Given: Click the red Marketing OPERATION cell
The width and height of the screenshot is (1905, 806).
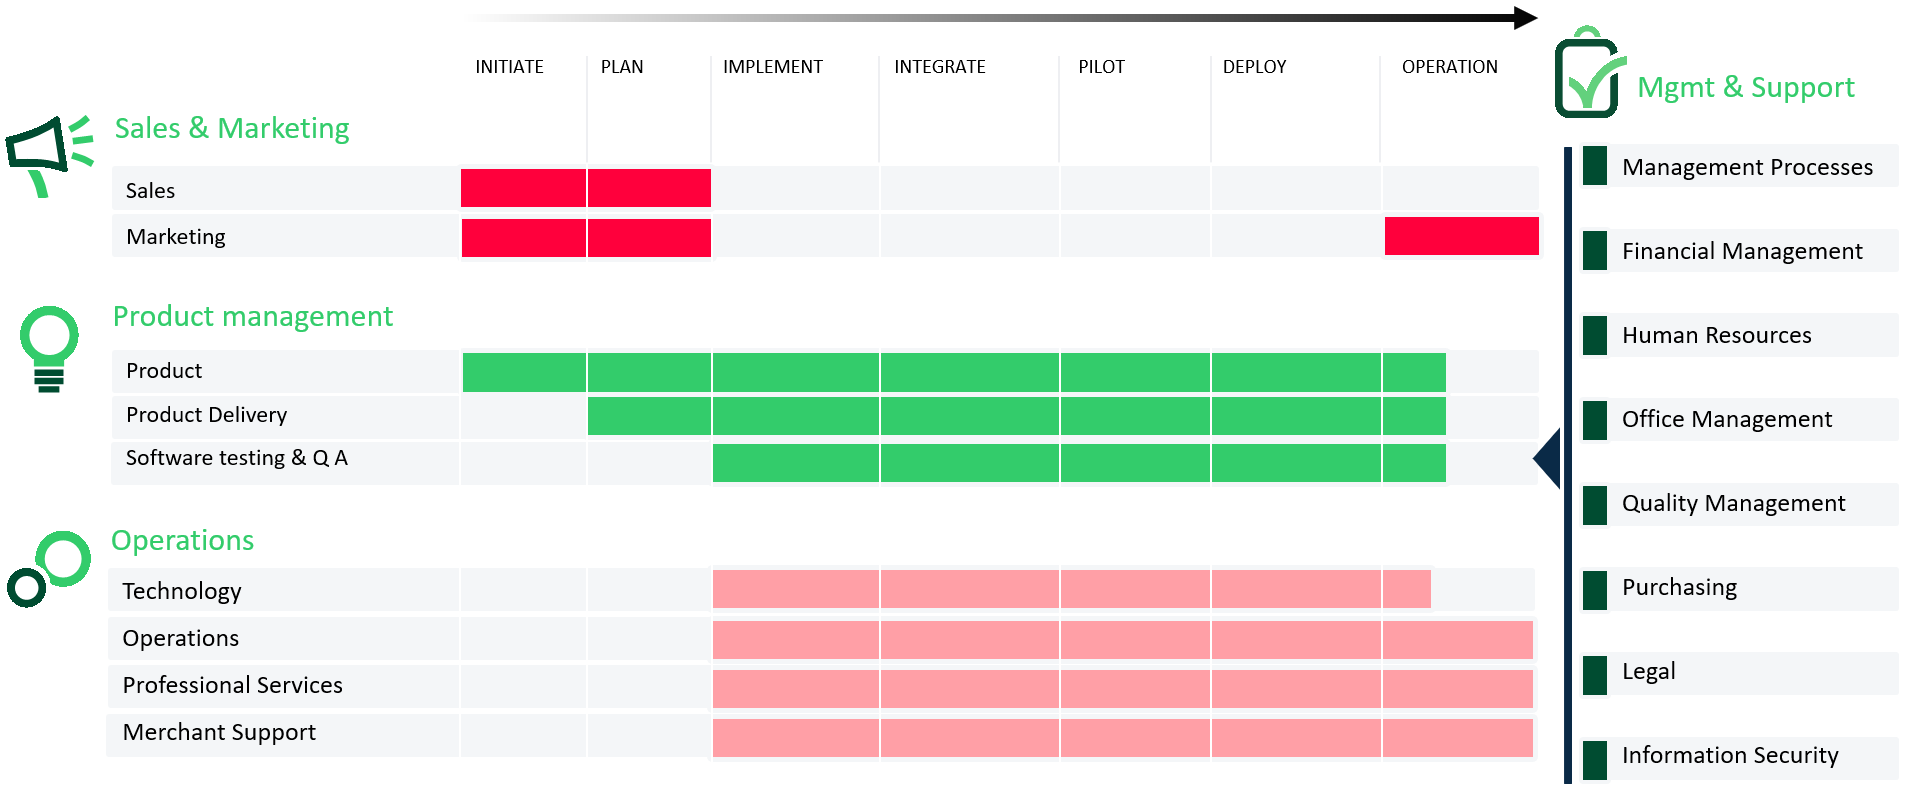Looking at the screenshot, I should click(1461, 236).
